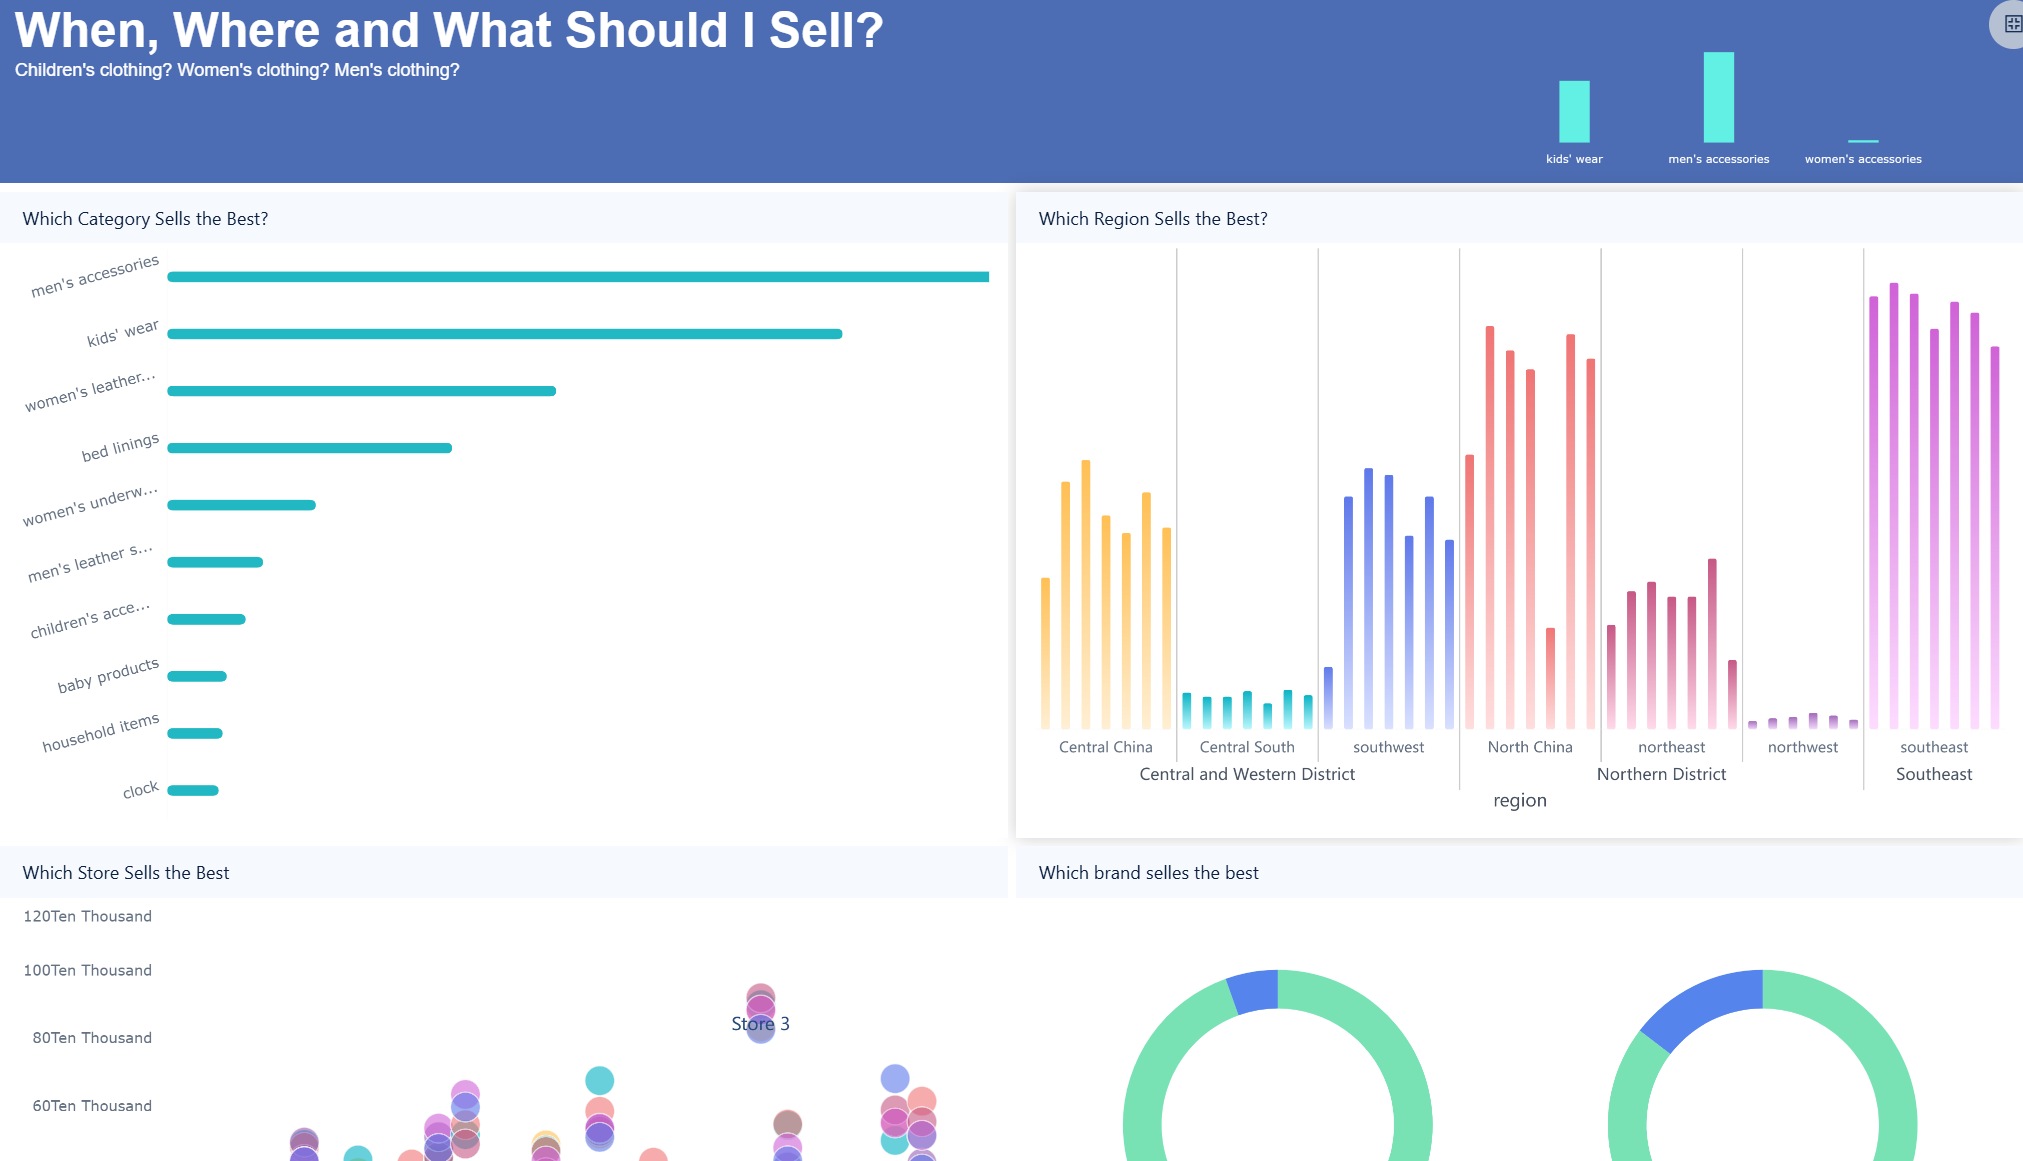Click the men's accessories category bar
Image resolution: width=2023 pixels, height=1161 pixels.
(x=578, y=277)
